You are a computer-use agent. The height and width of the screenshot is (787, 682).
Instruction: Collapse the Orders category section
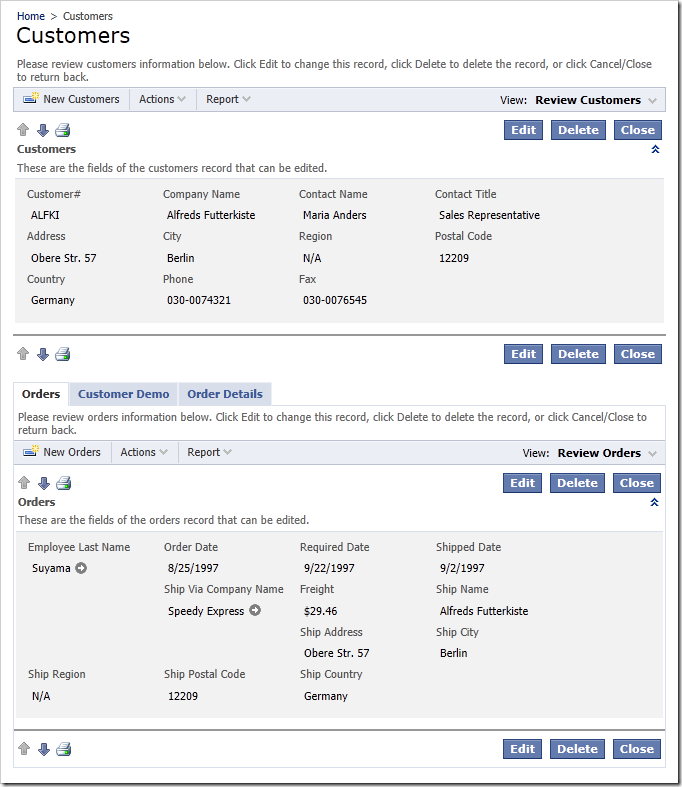click(654, 502)
